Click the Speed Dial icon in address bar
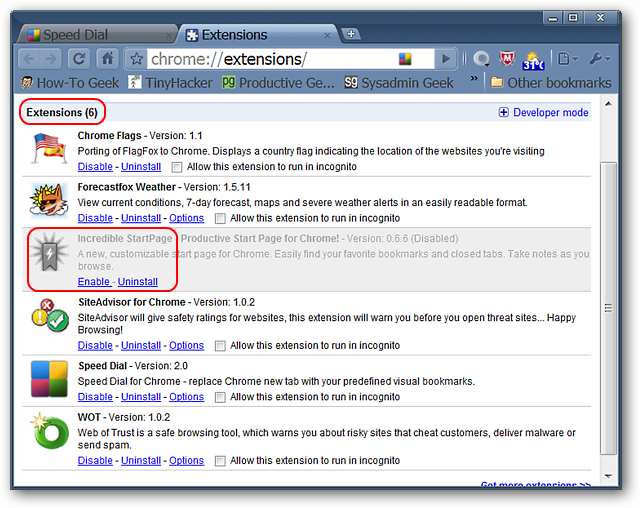The image size is (640, 508). 405,59
